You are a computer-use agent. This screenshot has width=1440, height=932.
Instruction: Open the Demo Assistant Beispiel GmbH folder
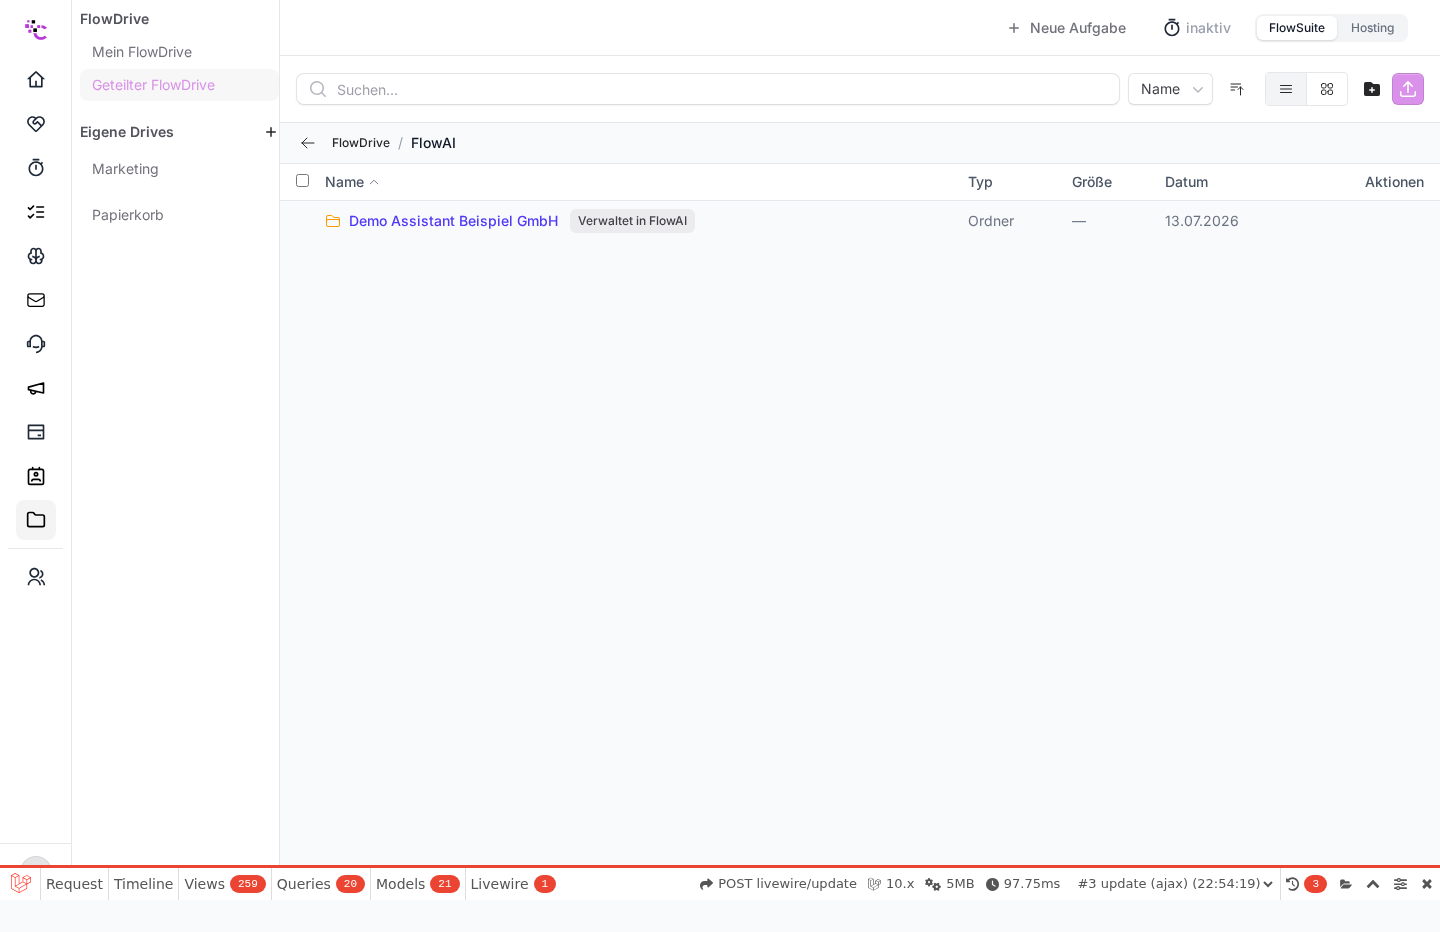click(x=453, y=221)
